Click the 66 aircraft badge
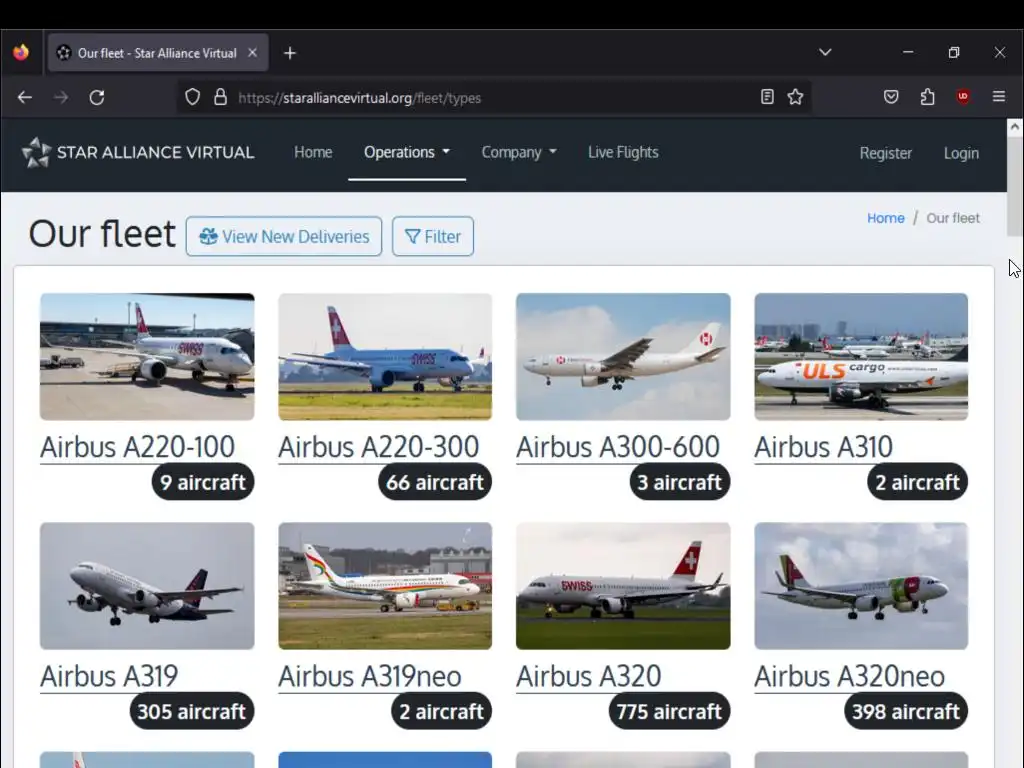1024x768 pixels. (x=435, y=482)
